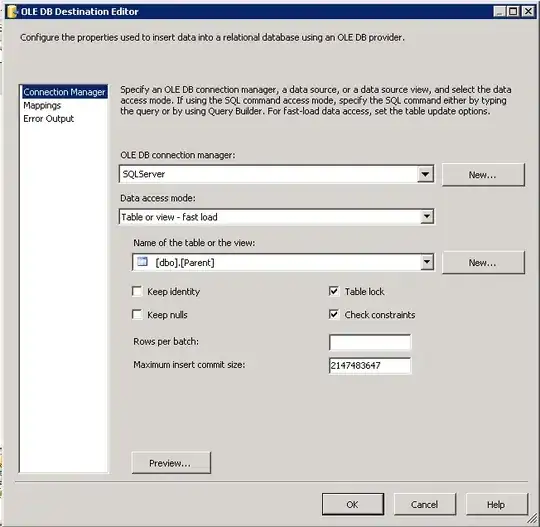Image resolution: width=540 pixels, height=527 pixels.
Task: Open the table or view name dropdown
Action: click(427, 262)
